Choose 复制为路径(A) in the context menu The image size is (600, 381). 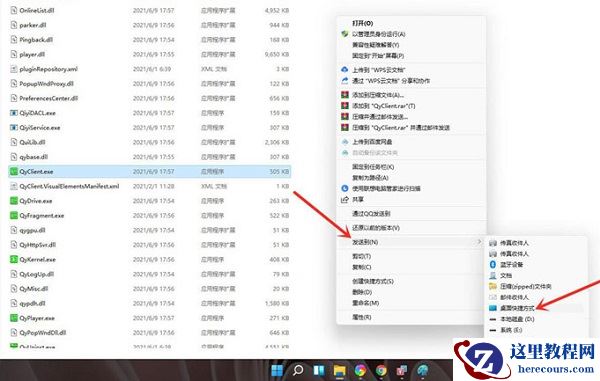[370, 178]
